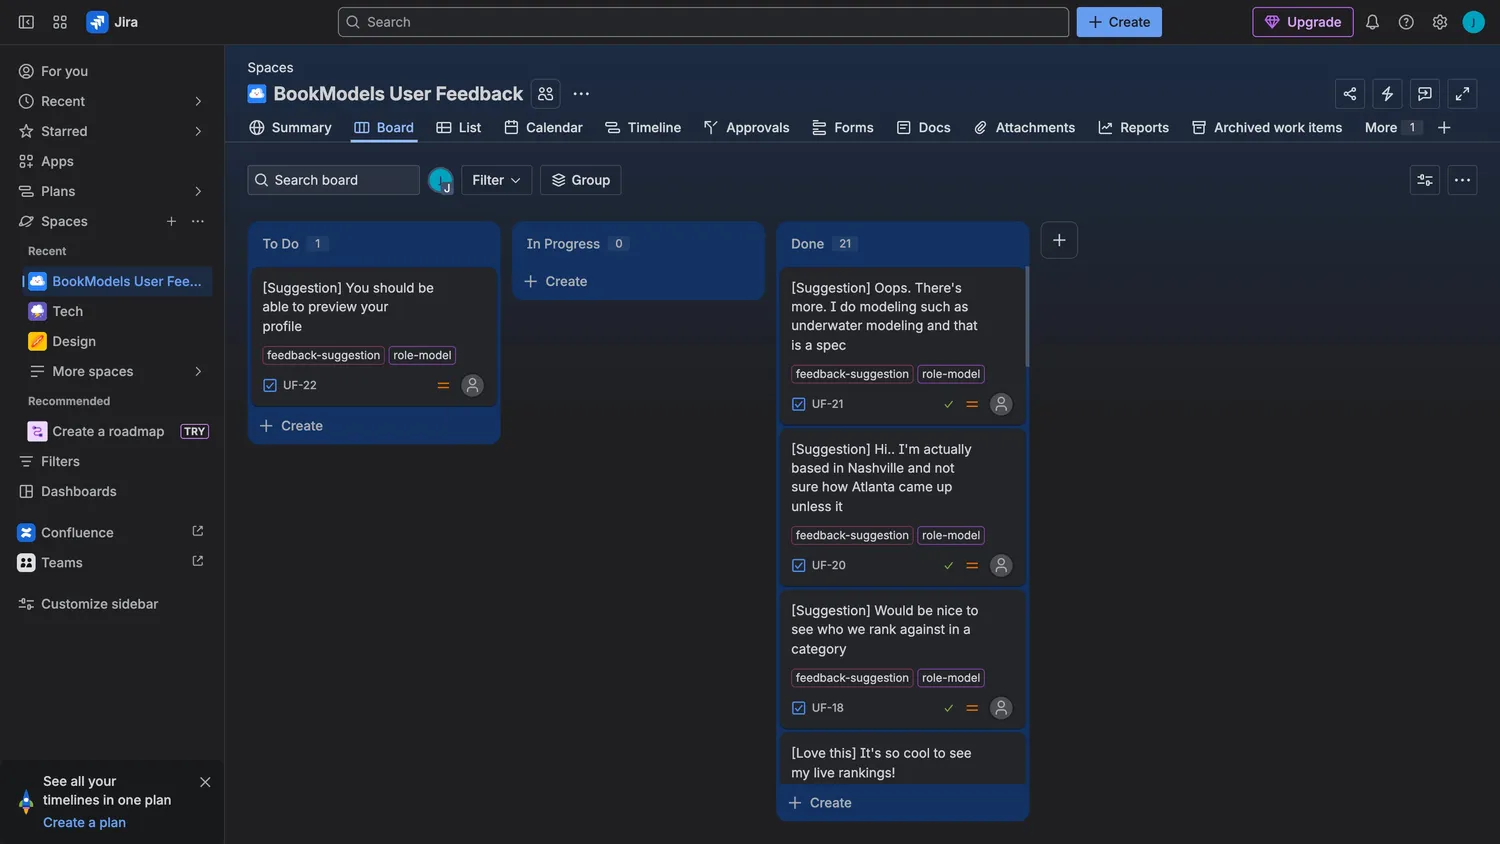1500x844 pixels.
Task: Open the Filter dropdown
Action: [x=496, y=180]
